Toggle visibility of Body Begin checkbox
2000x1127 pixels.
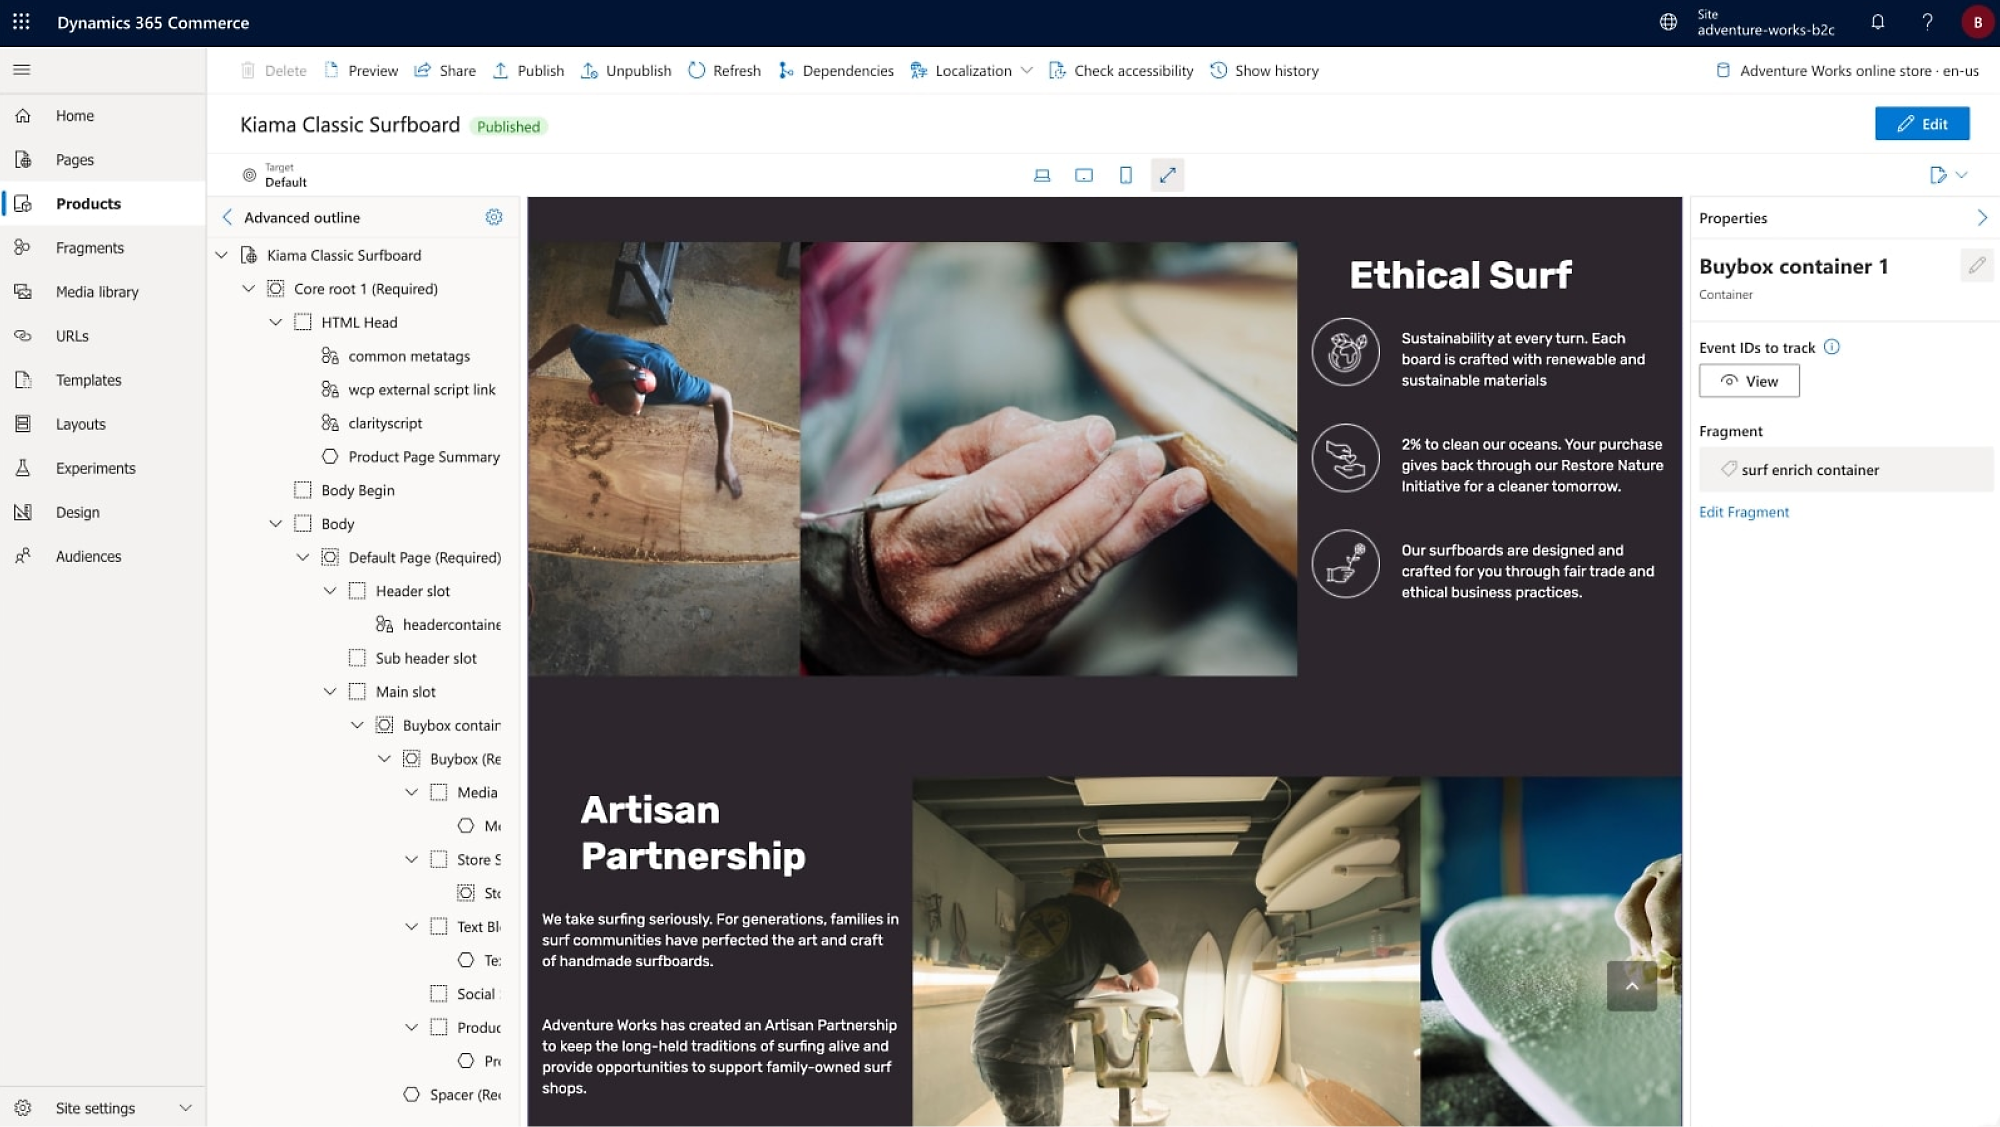(302, 489)
